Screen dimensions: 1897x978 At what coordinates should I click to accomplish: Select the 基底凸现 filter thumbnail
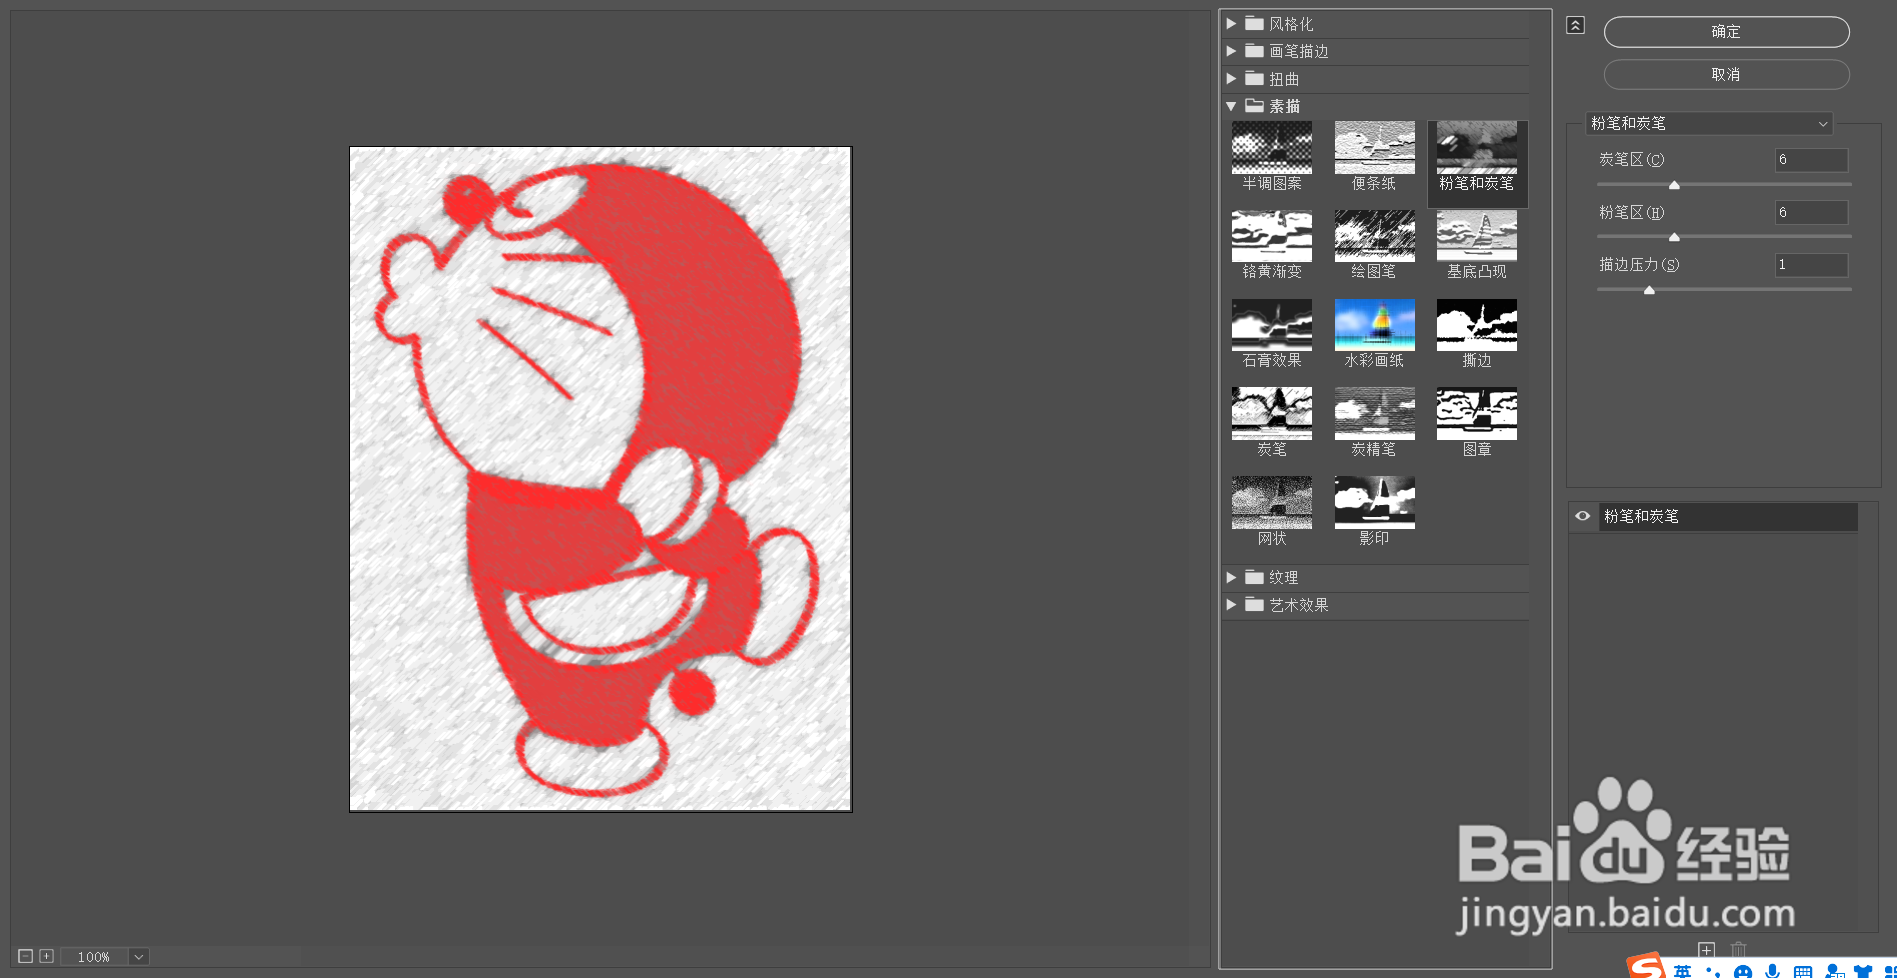[1476, 236]
